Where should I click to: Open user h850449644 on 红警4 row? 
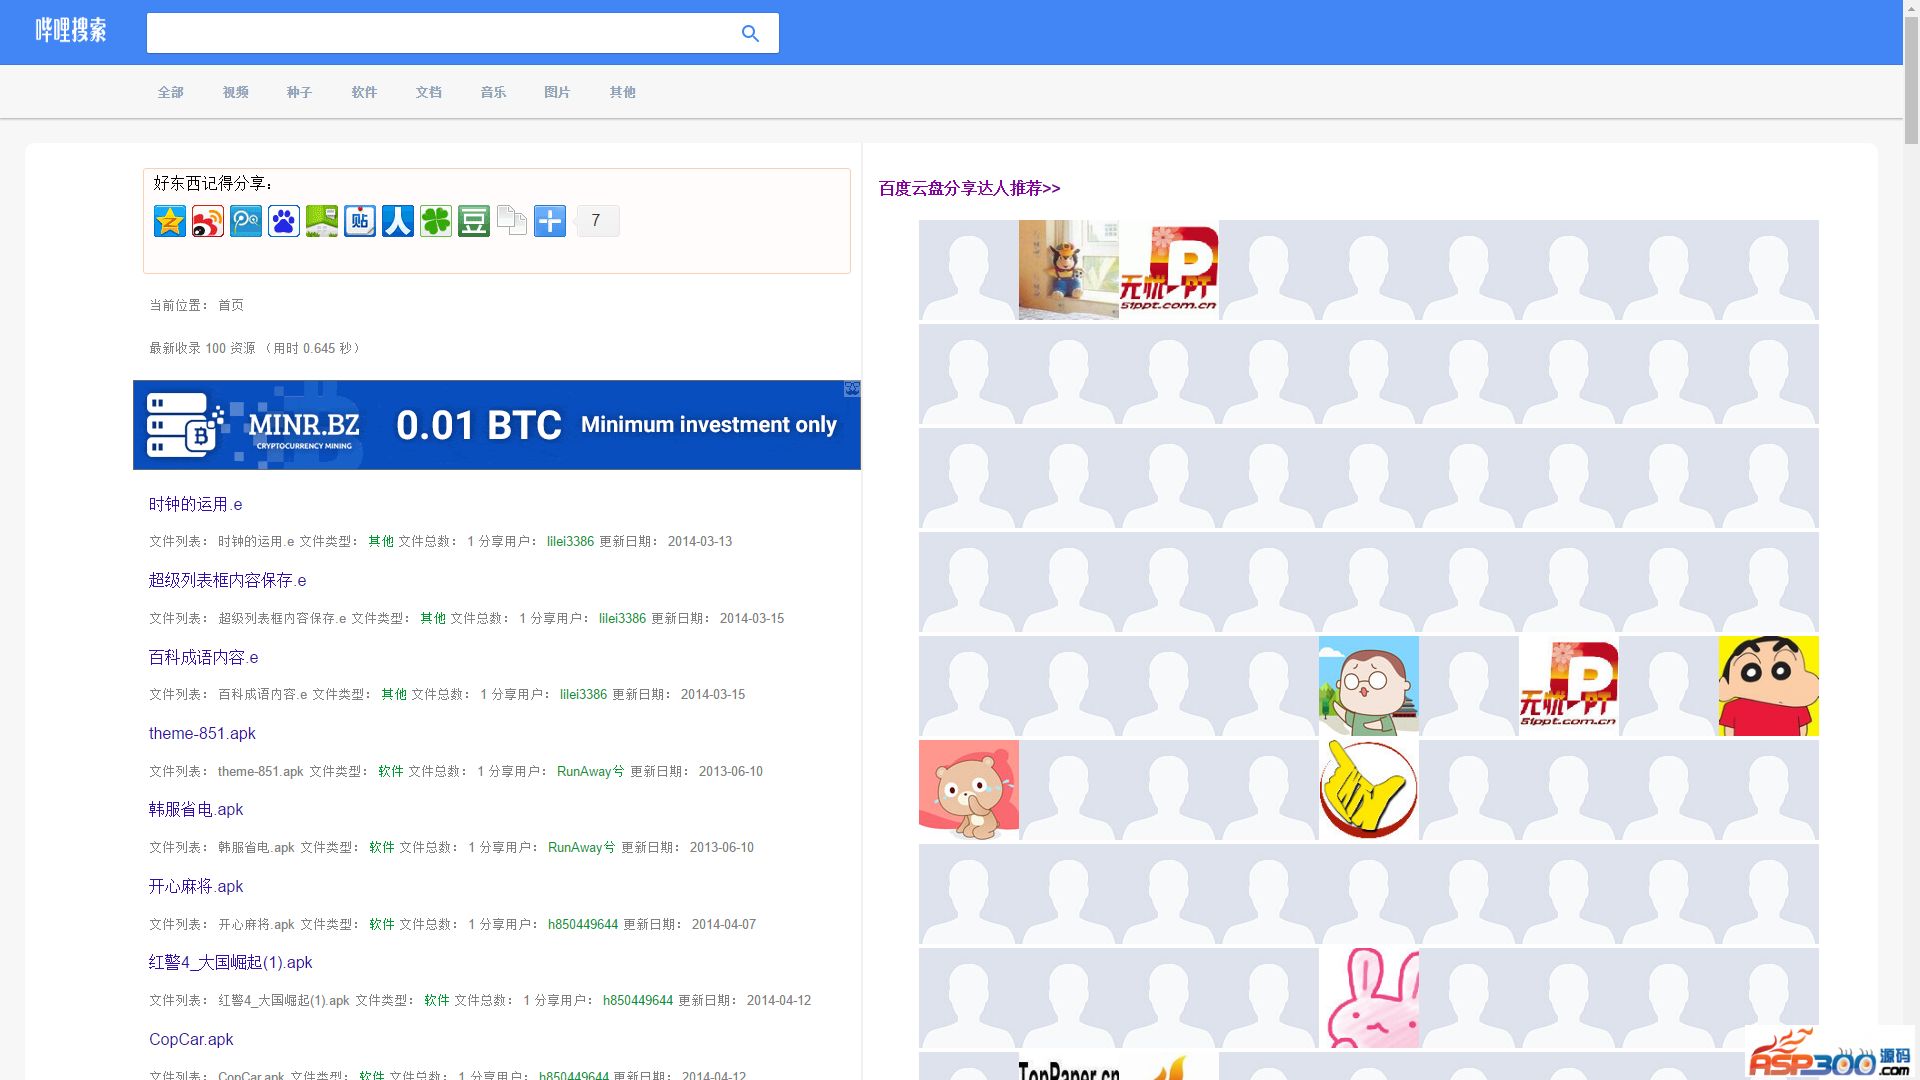pyautogui.click(x=638, y=1000)
